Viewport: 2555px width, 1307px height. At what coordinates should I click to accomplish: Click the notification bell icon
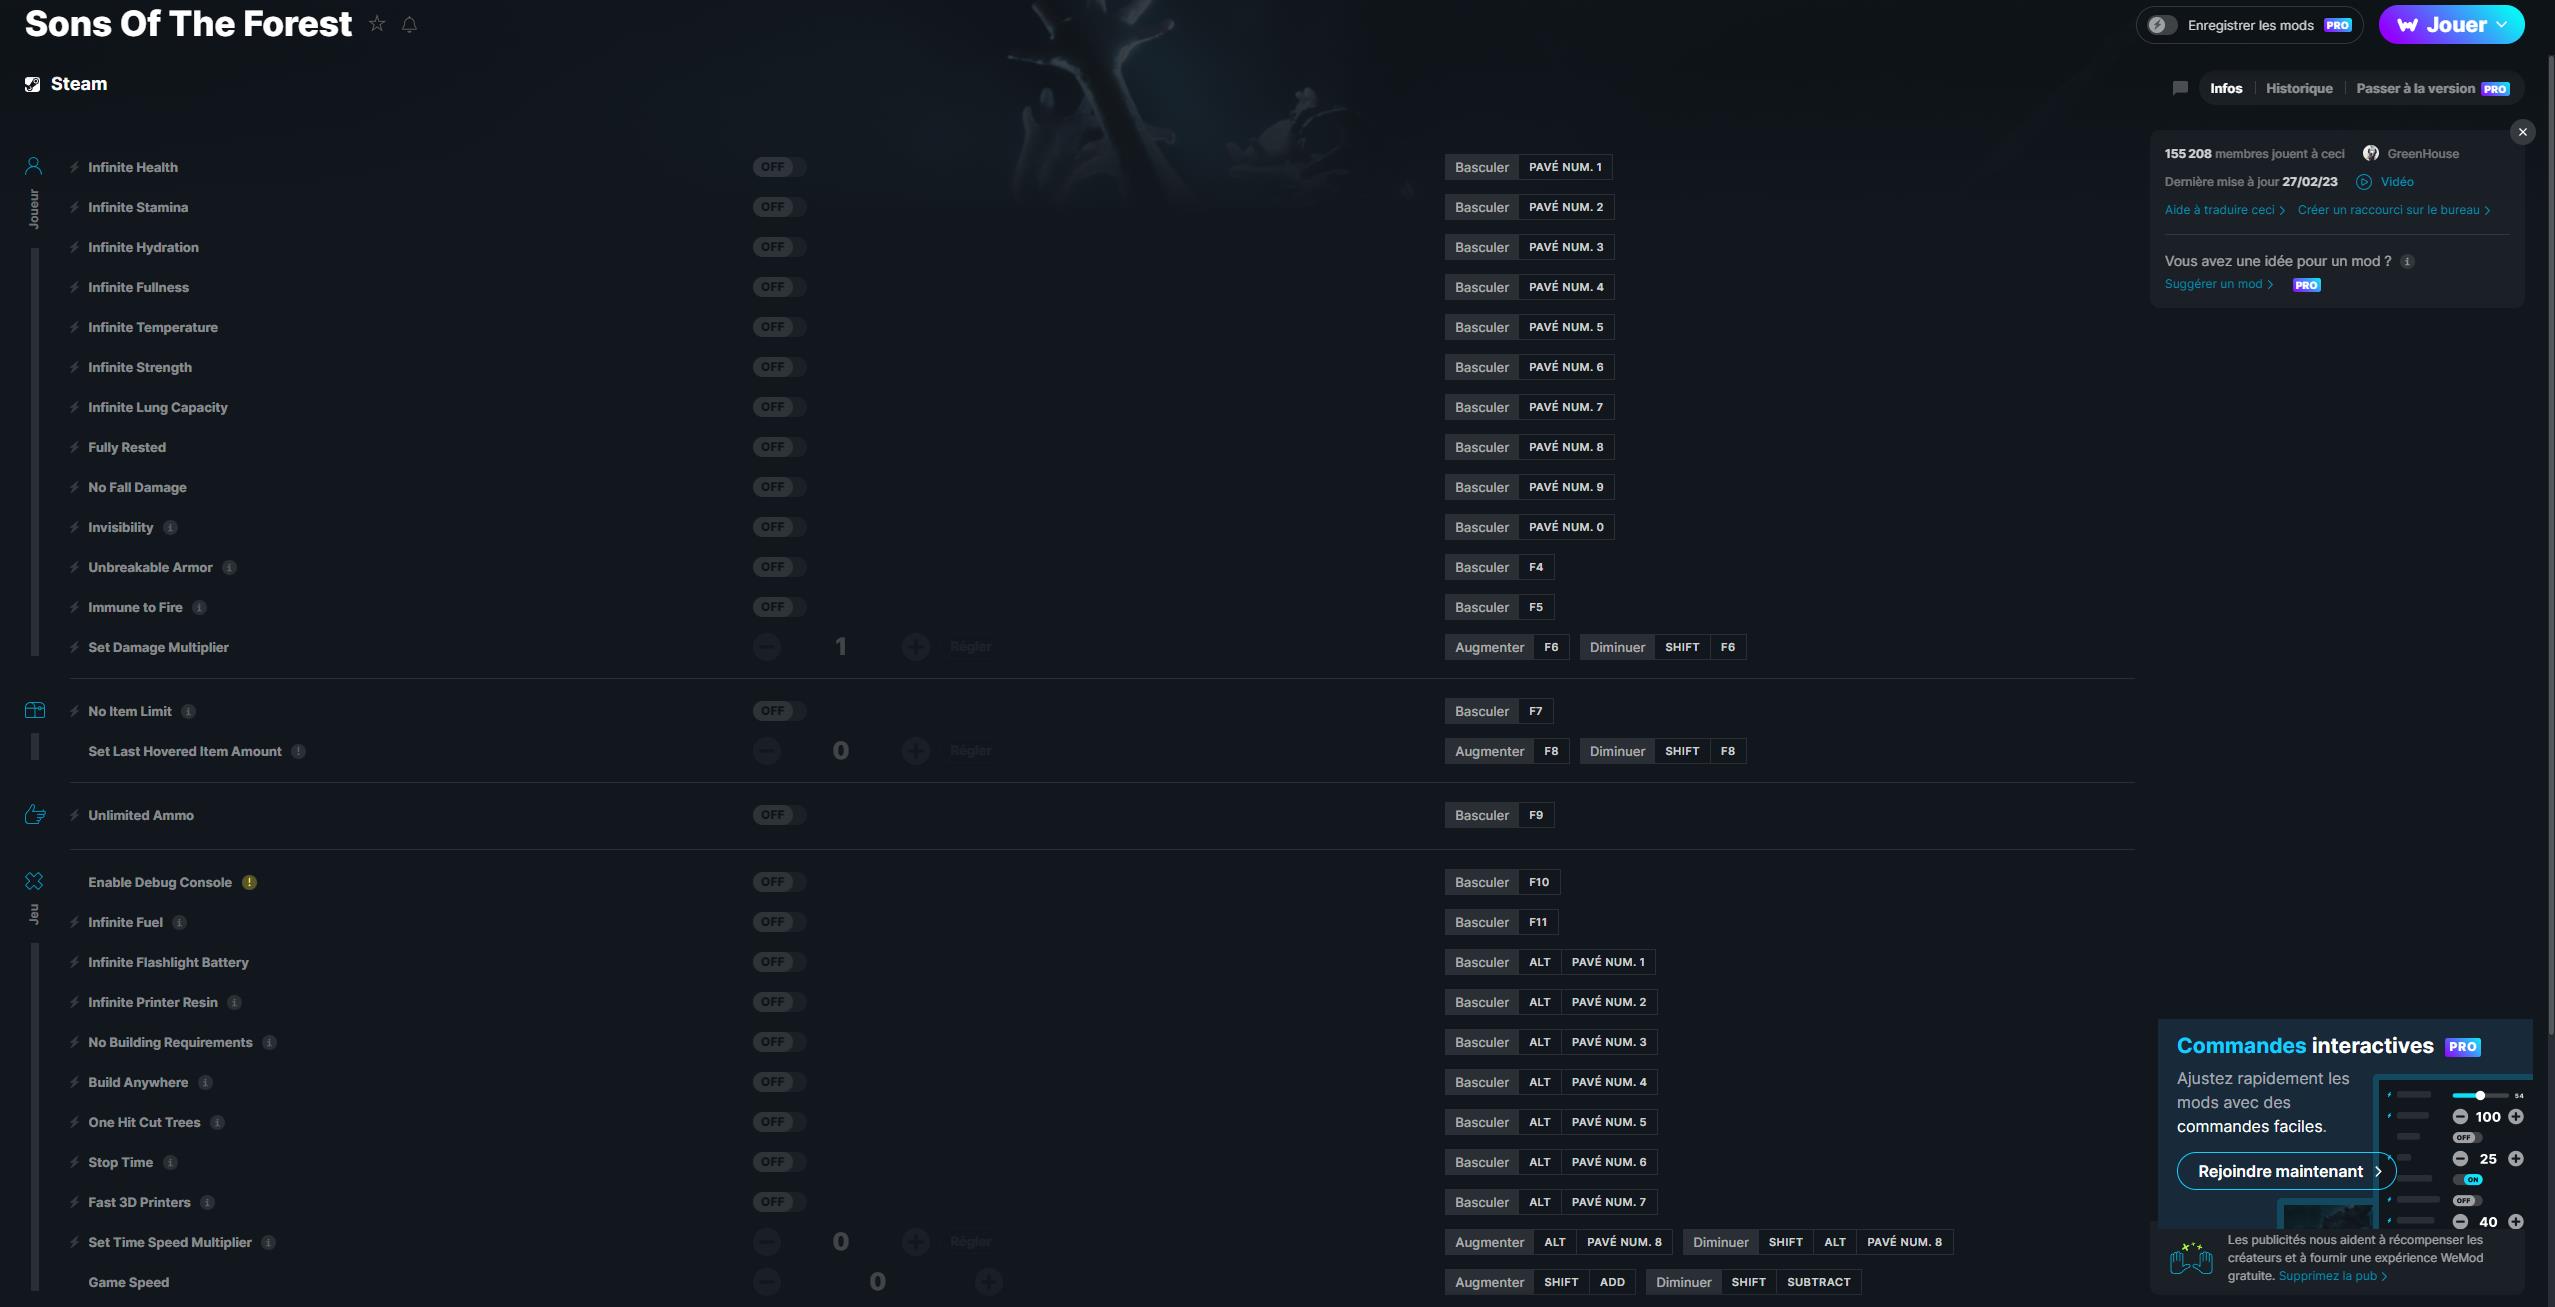click(409, 24)
